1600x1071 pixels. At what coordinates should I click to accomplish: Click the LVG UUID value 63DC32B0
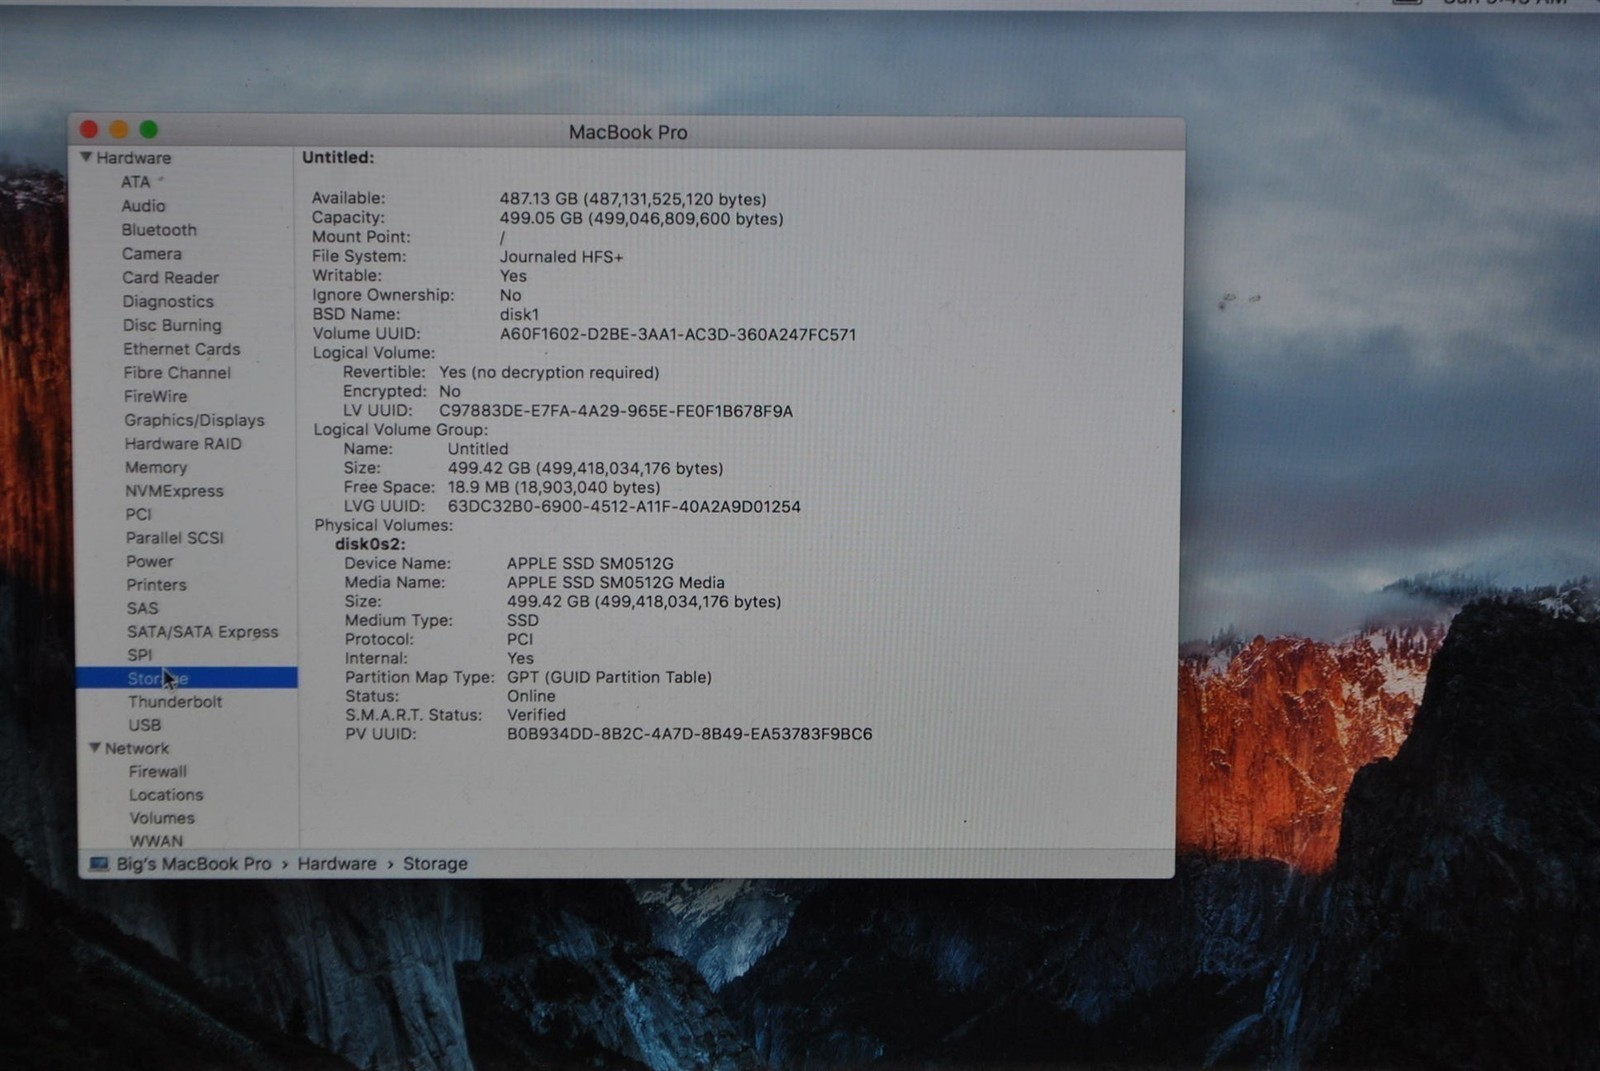point(624,506)
